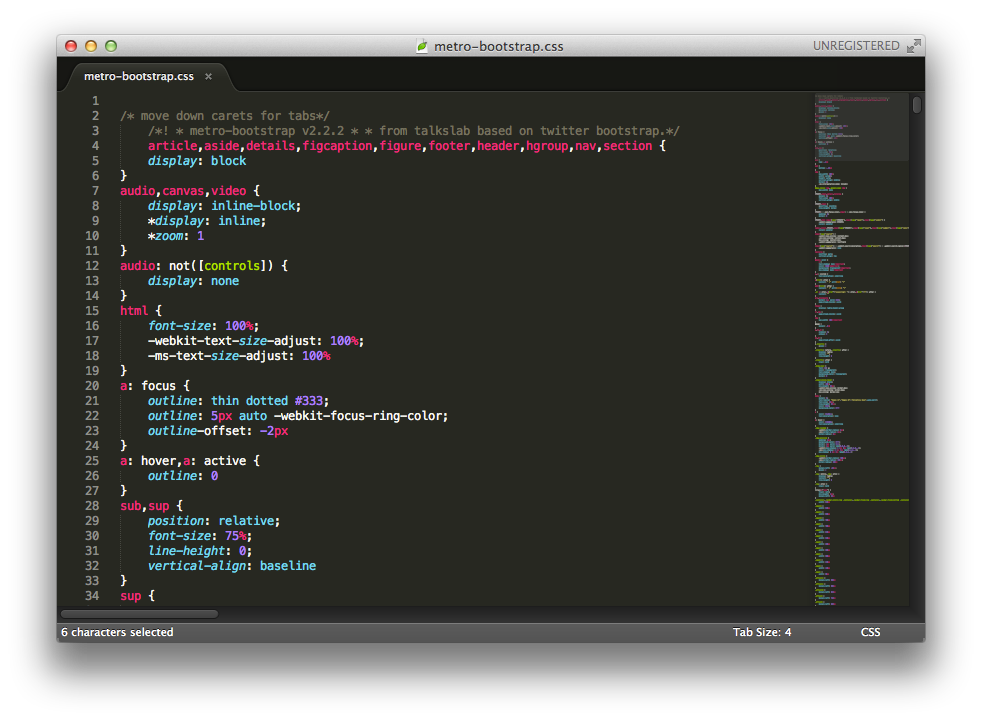
Task: Close the metro-bootstrap.css tab
Action: [209, 76]
